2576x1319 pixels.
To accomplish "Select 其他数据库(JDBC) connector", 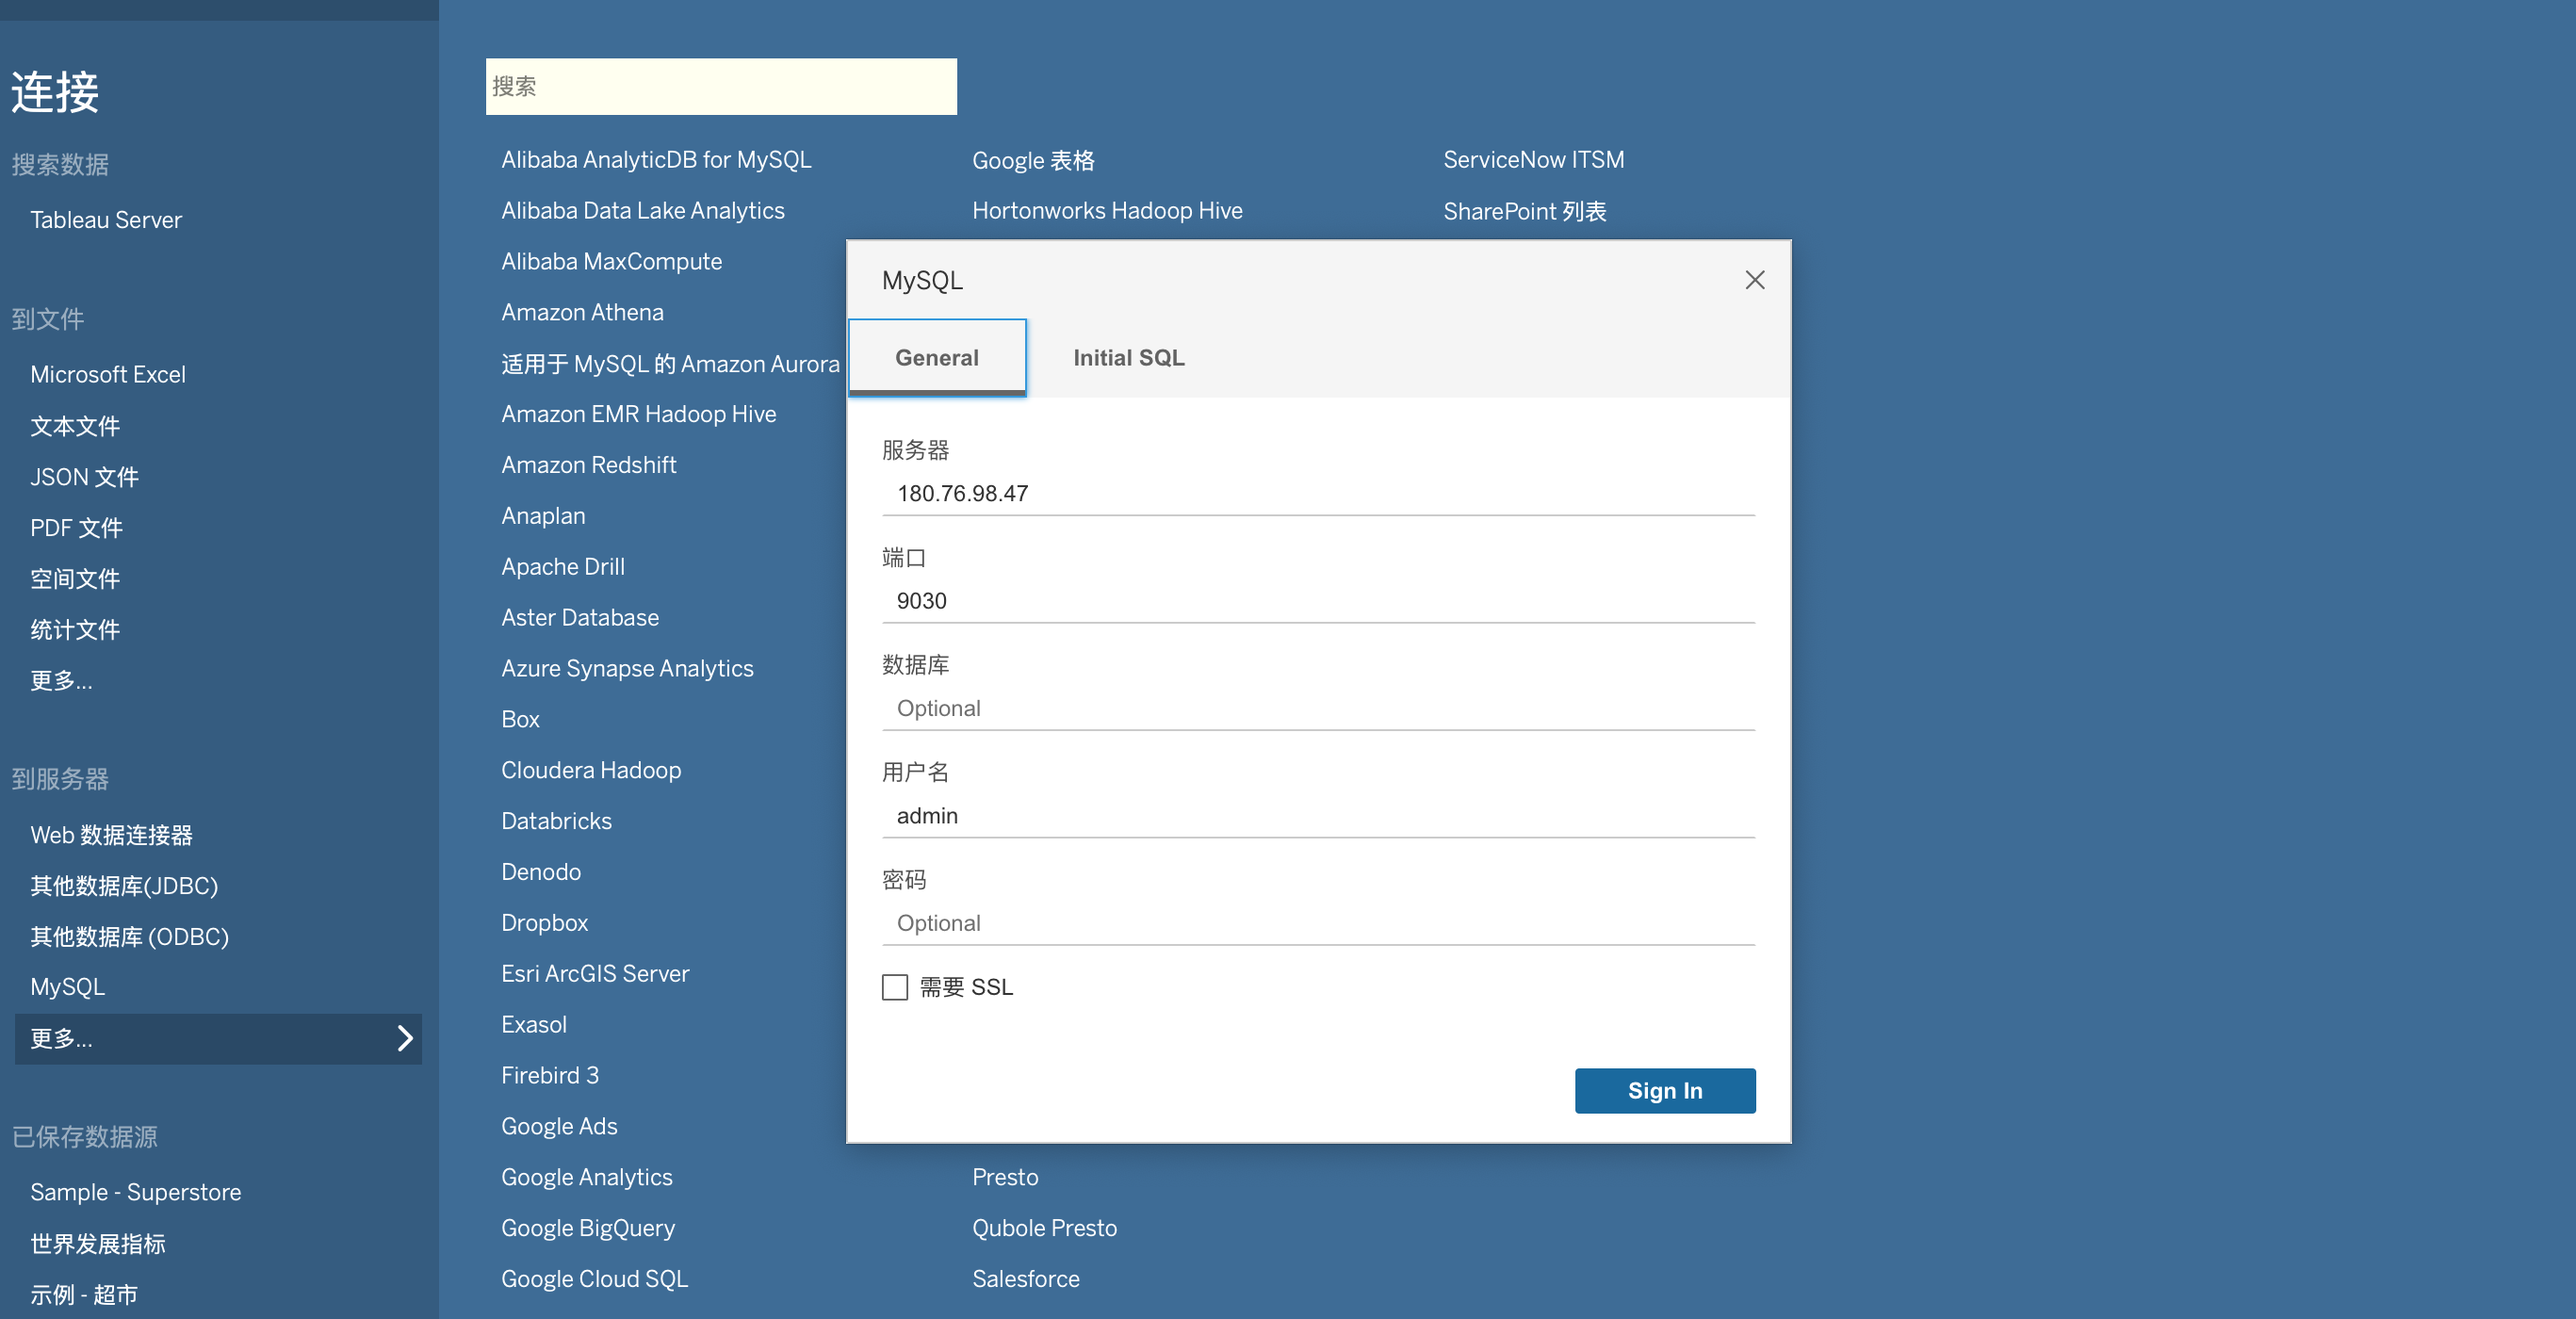I will point(124,886).
